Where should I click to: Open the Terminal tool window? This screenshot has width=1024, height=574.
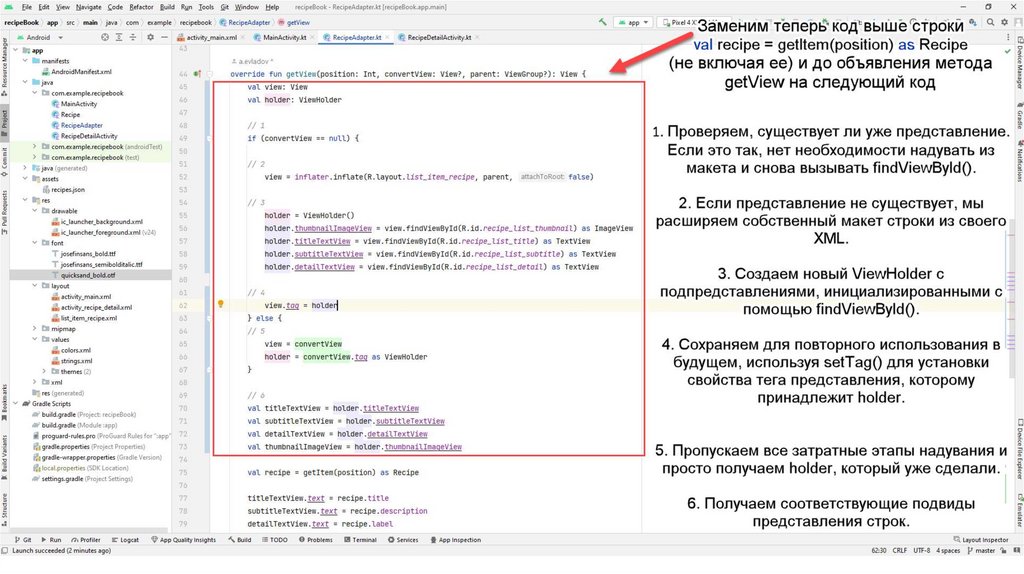[x=360, y=540]
